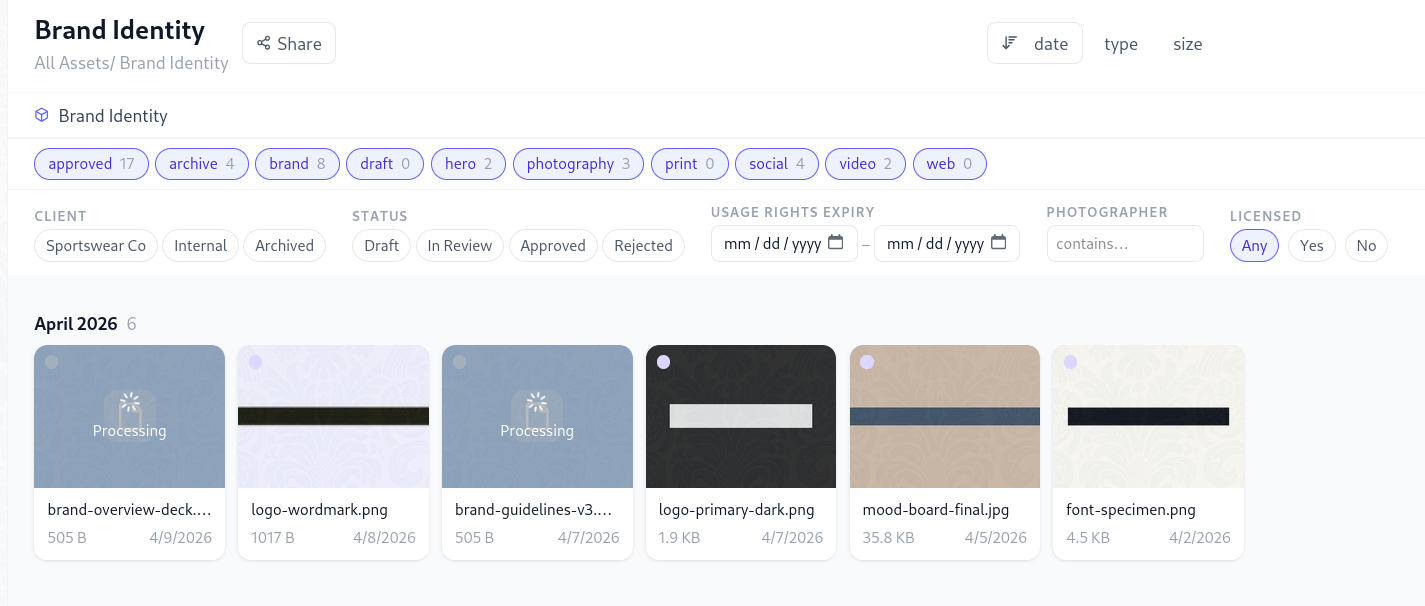The image size is (1425, 606).
Task: Select mood-board-final.jpg via its selection circle
Action: (x=867, y=362)
